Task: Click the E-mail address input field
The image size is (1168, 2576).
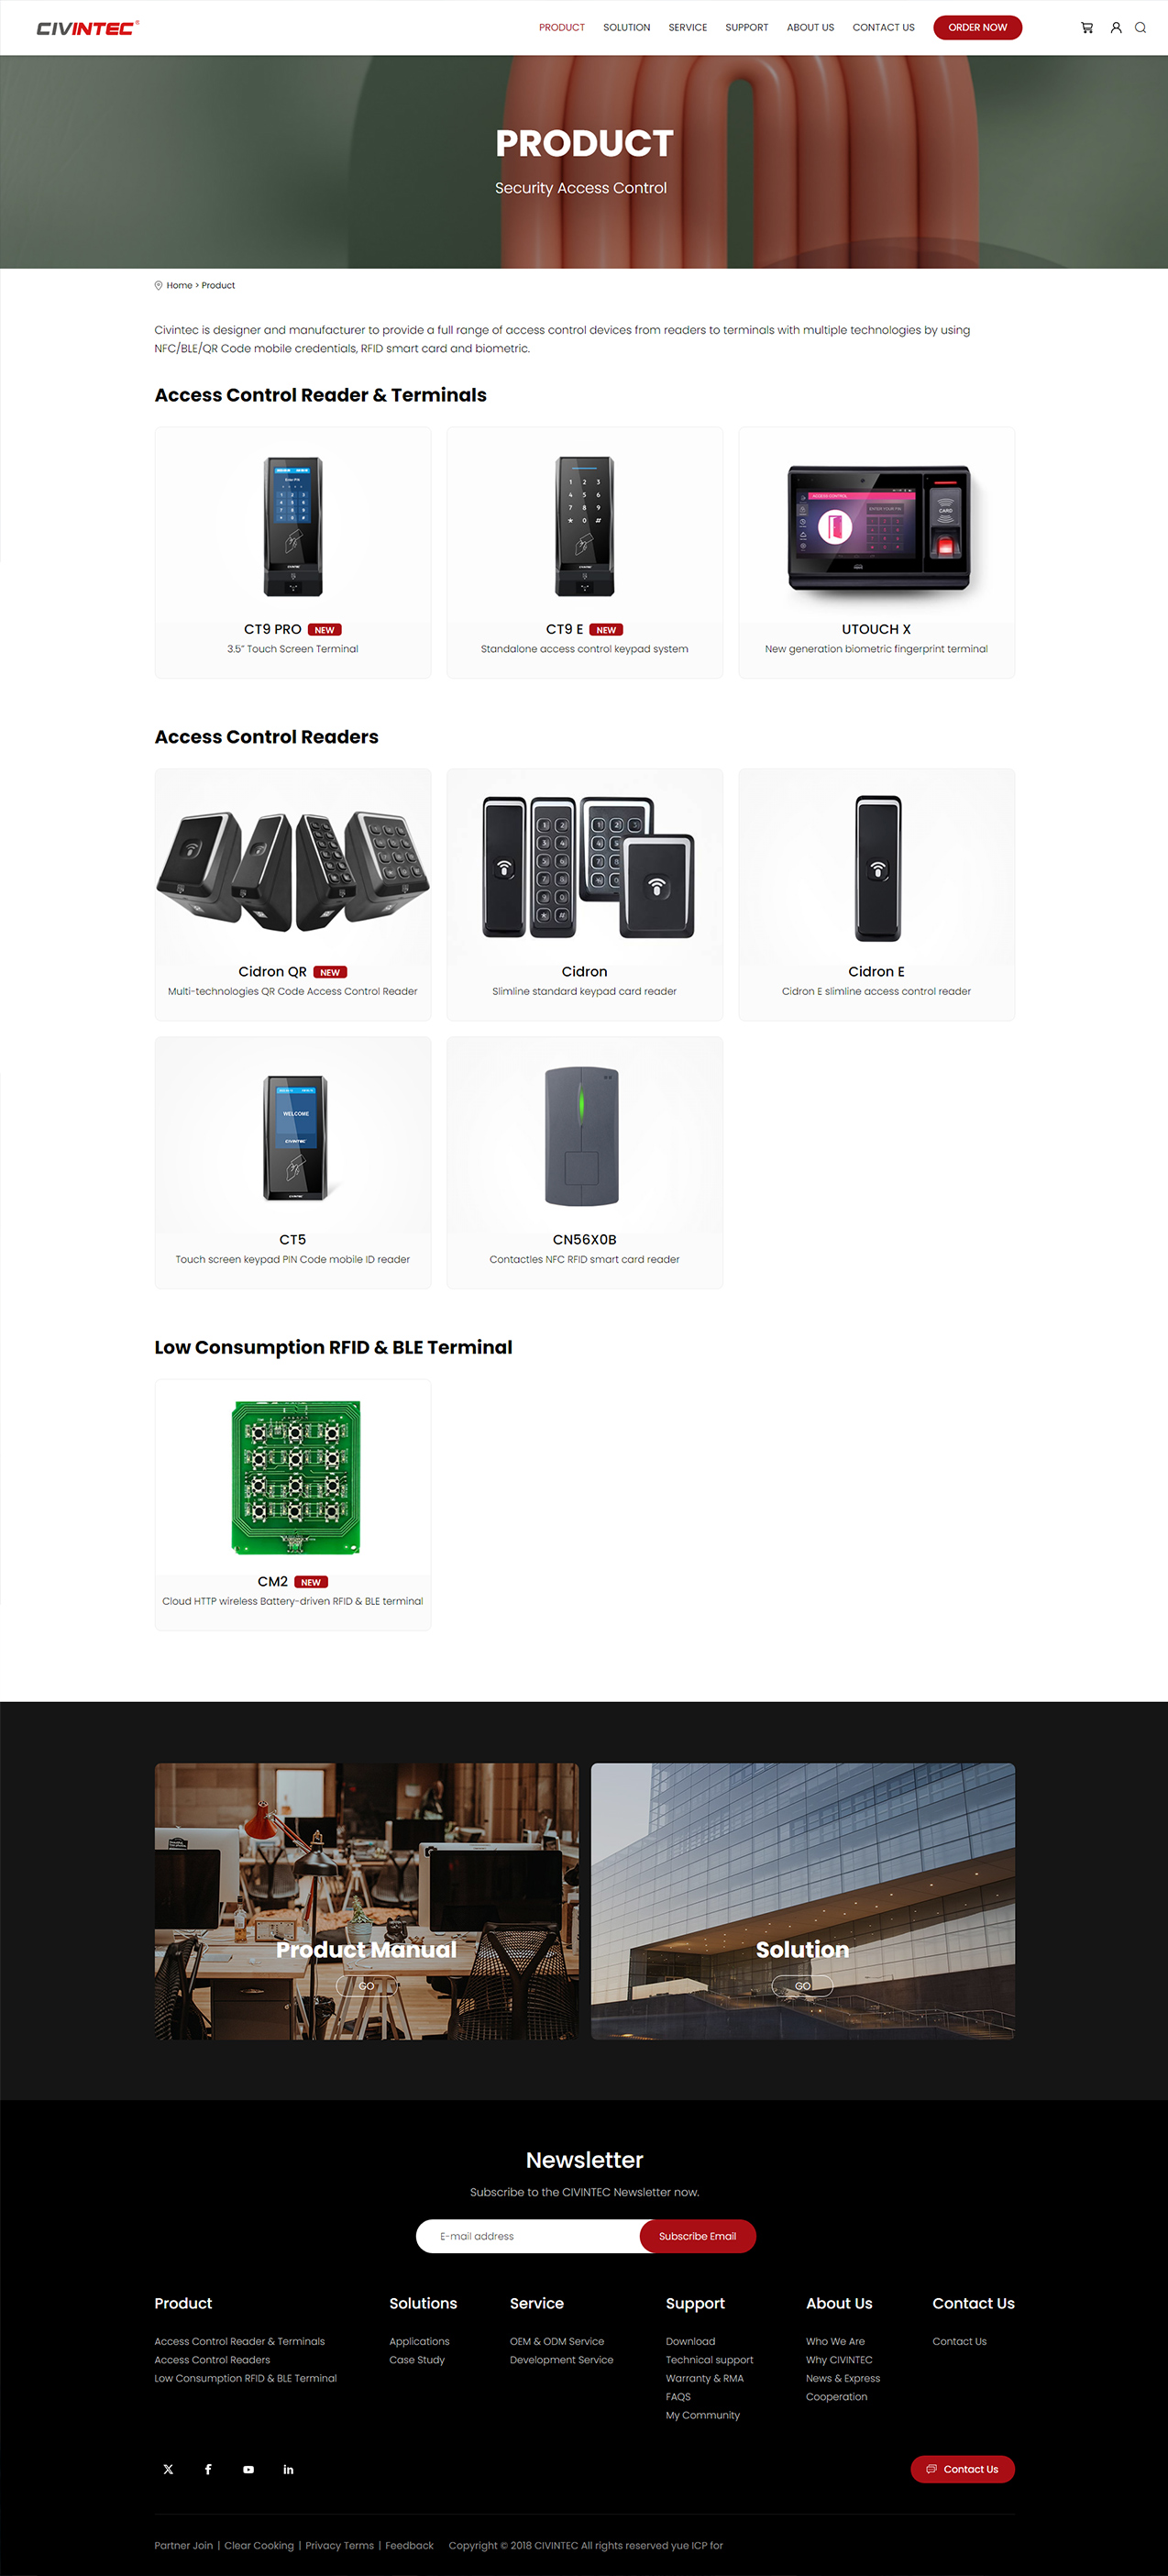Action: coord(528,2236)
